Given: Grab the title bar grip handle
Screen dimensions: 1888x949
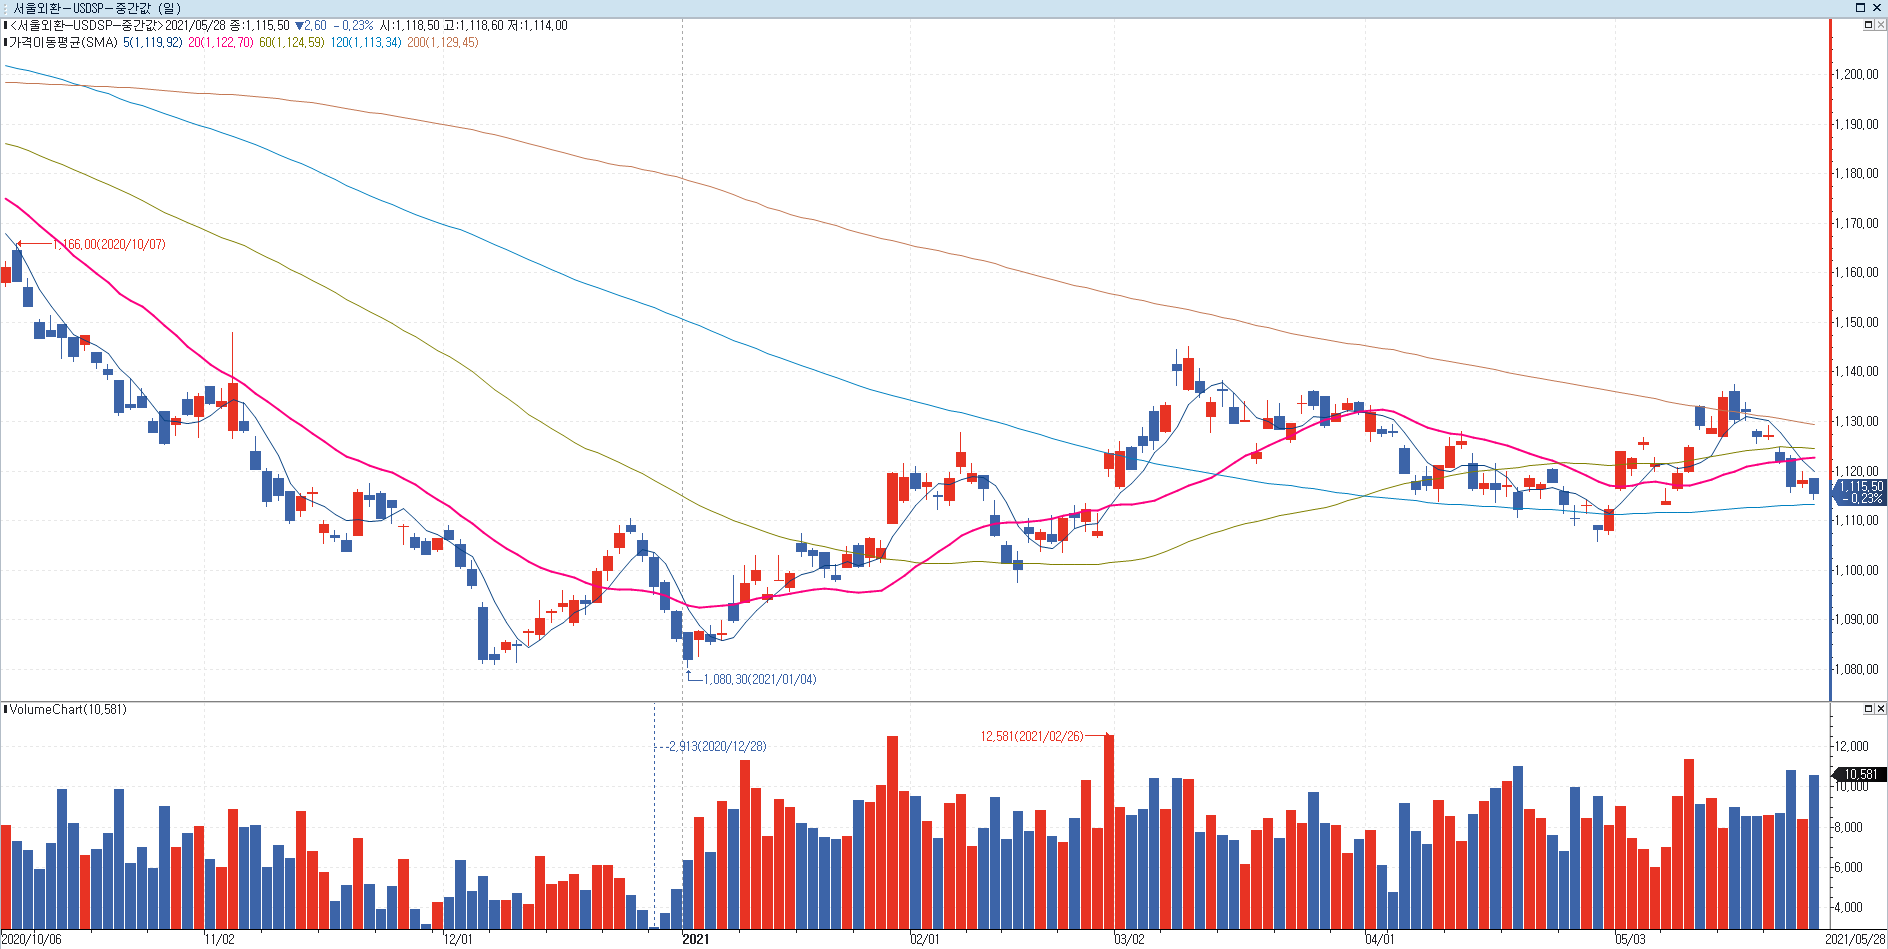Looking at the screenshot, I should 5,8.
